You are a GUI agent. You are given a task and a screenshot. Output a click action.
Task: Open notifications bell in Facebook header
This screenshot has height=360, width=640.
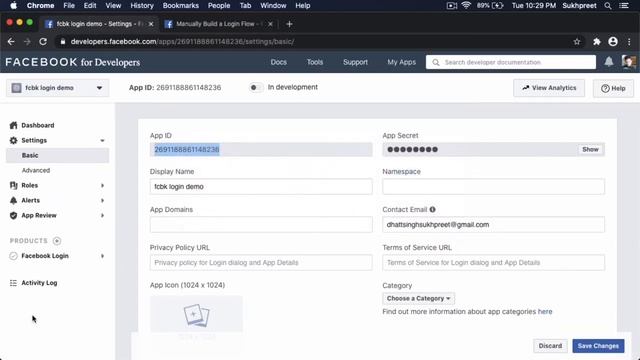pyautogui.click(x=609, y=62)
